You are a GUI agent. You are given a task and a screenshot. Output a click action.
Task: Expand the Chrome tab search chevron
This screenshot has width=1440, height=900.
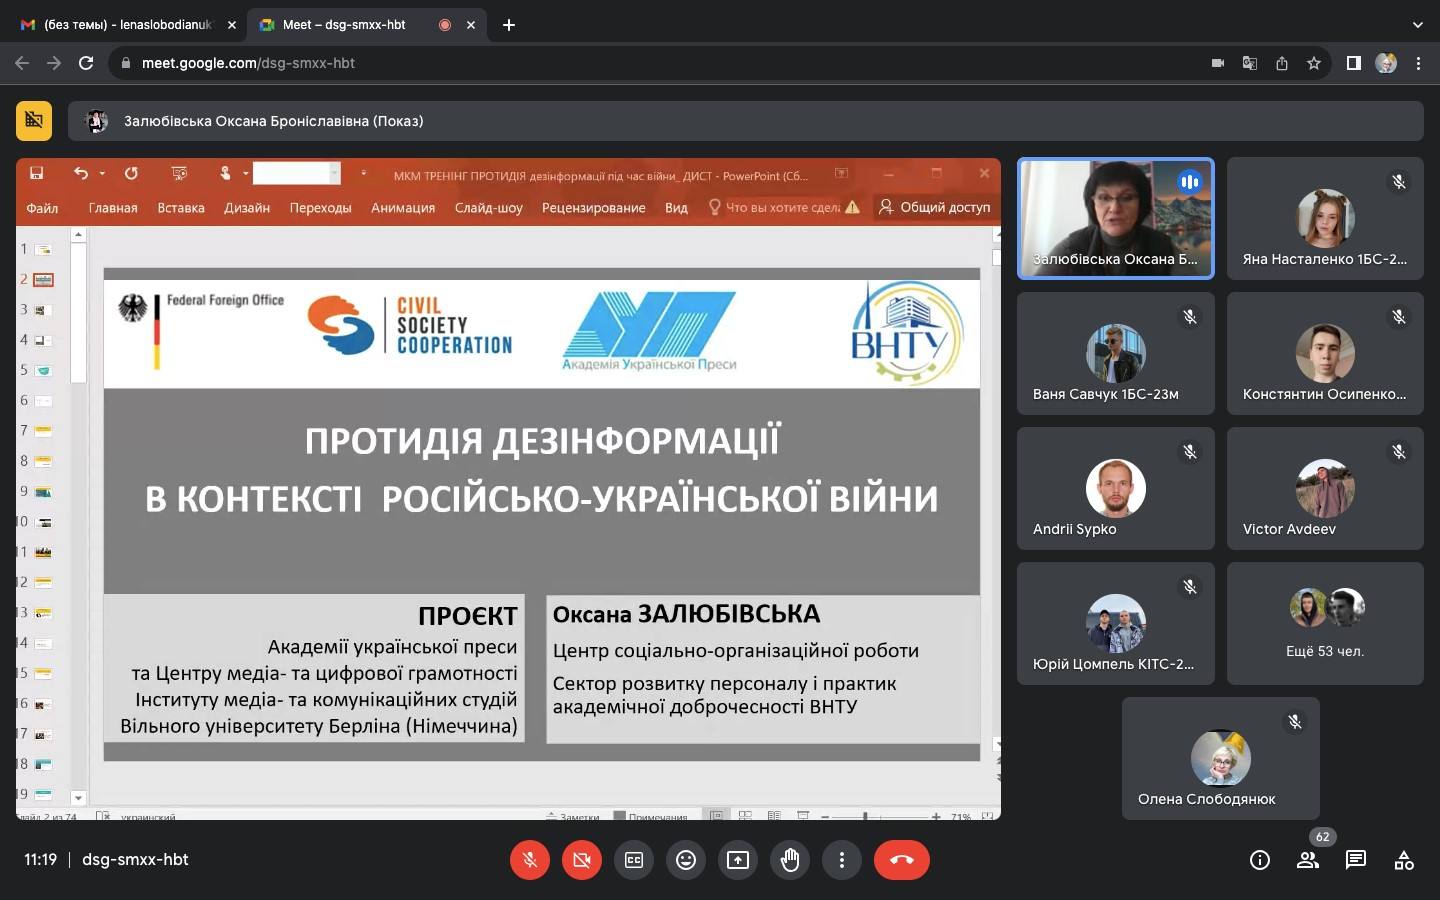1417,25
